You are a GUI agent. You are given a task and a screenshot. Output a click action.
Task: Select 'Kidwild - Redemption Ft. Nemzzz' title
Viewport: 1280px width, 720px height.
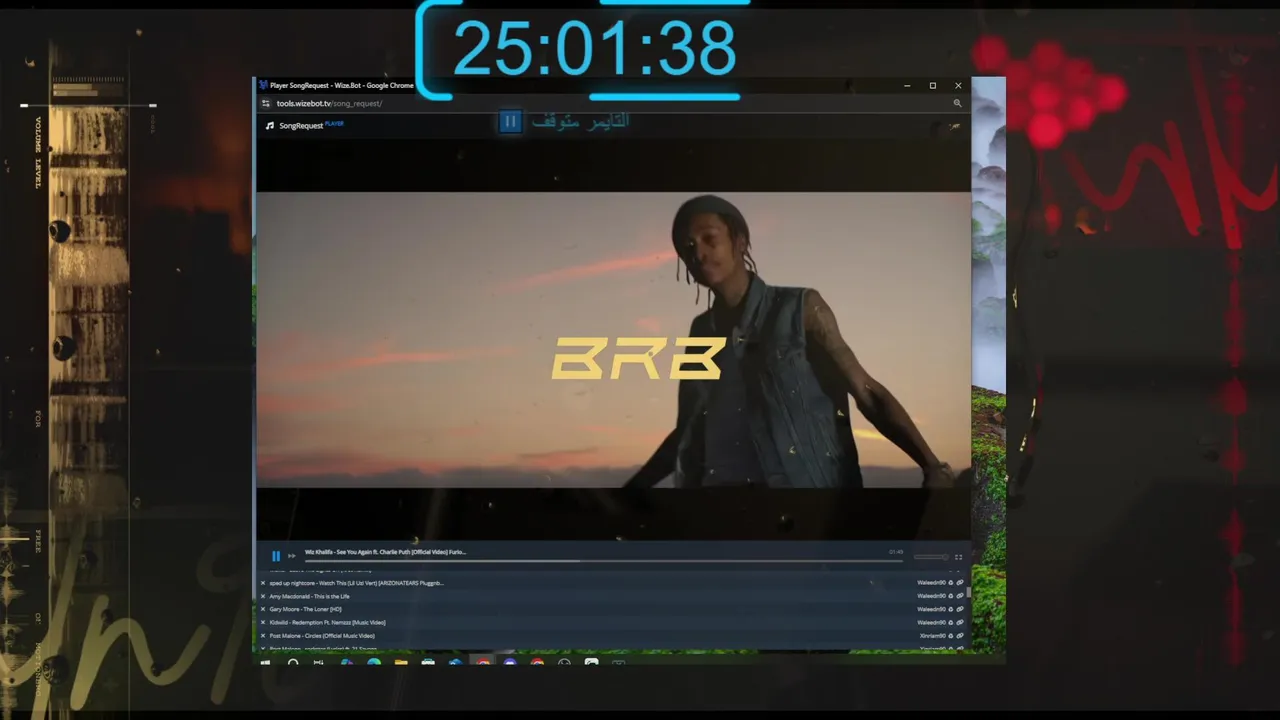tap(327, 622)
